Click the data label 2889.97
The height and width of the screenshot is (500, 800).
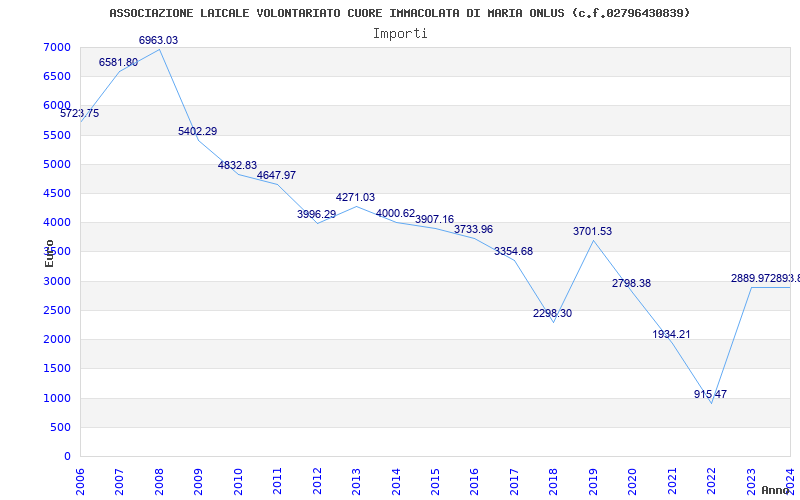[751, 279]
